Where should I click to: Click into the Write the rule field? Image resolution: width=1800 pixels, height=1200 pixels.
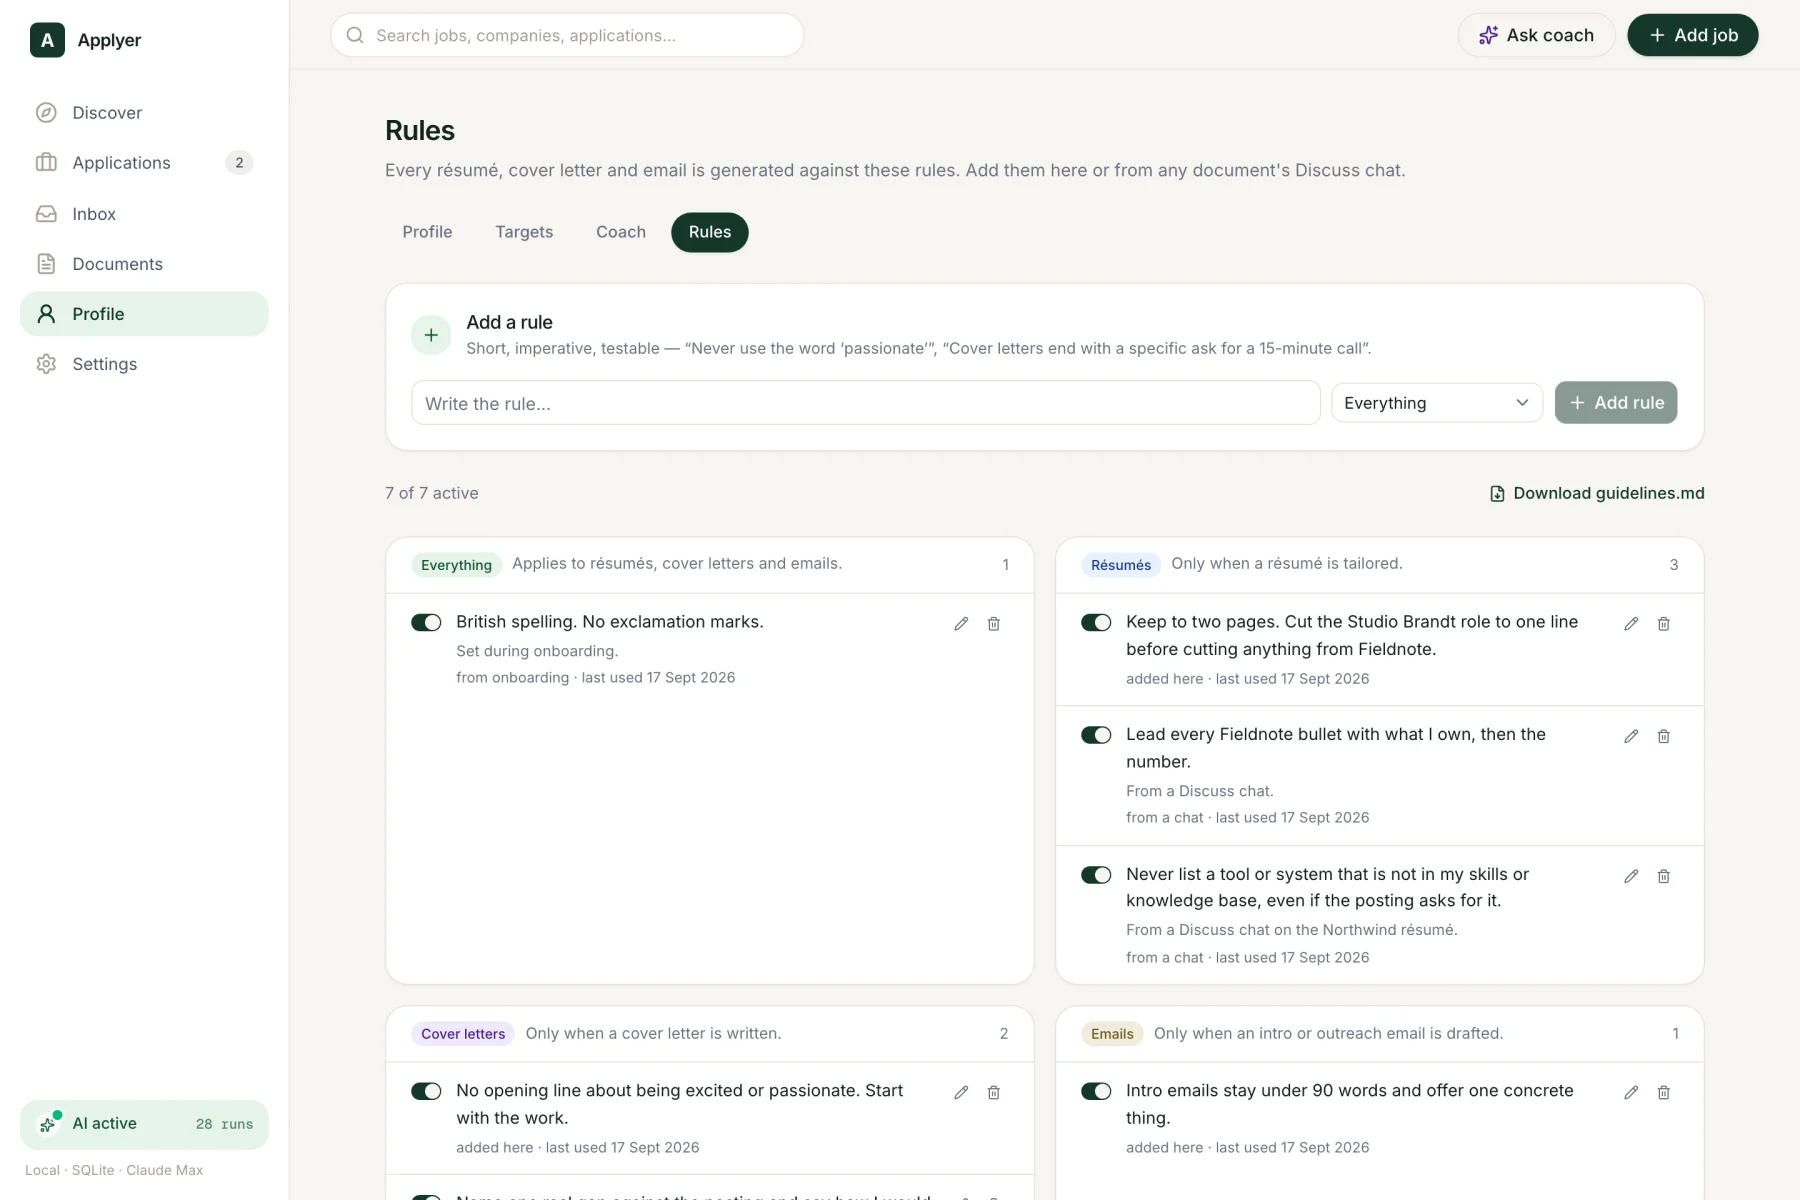click(x=866, y=403)
